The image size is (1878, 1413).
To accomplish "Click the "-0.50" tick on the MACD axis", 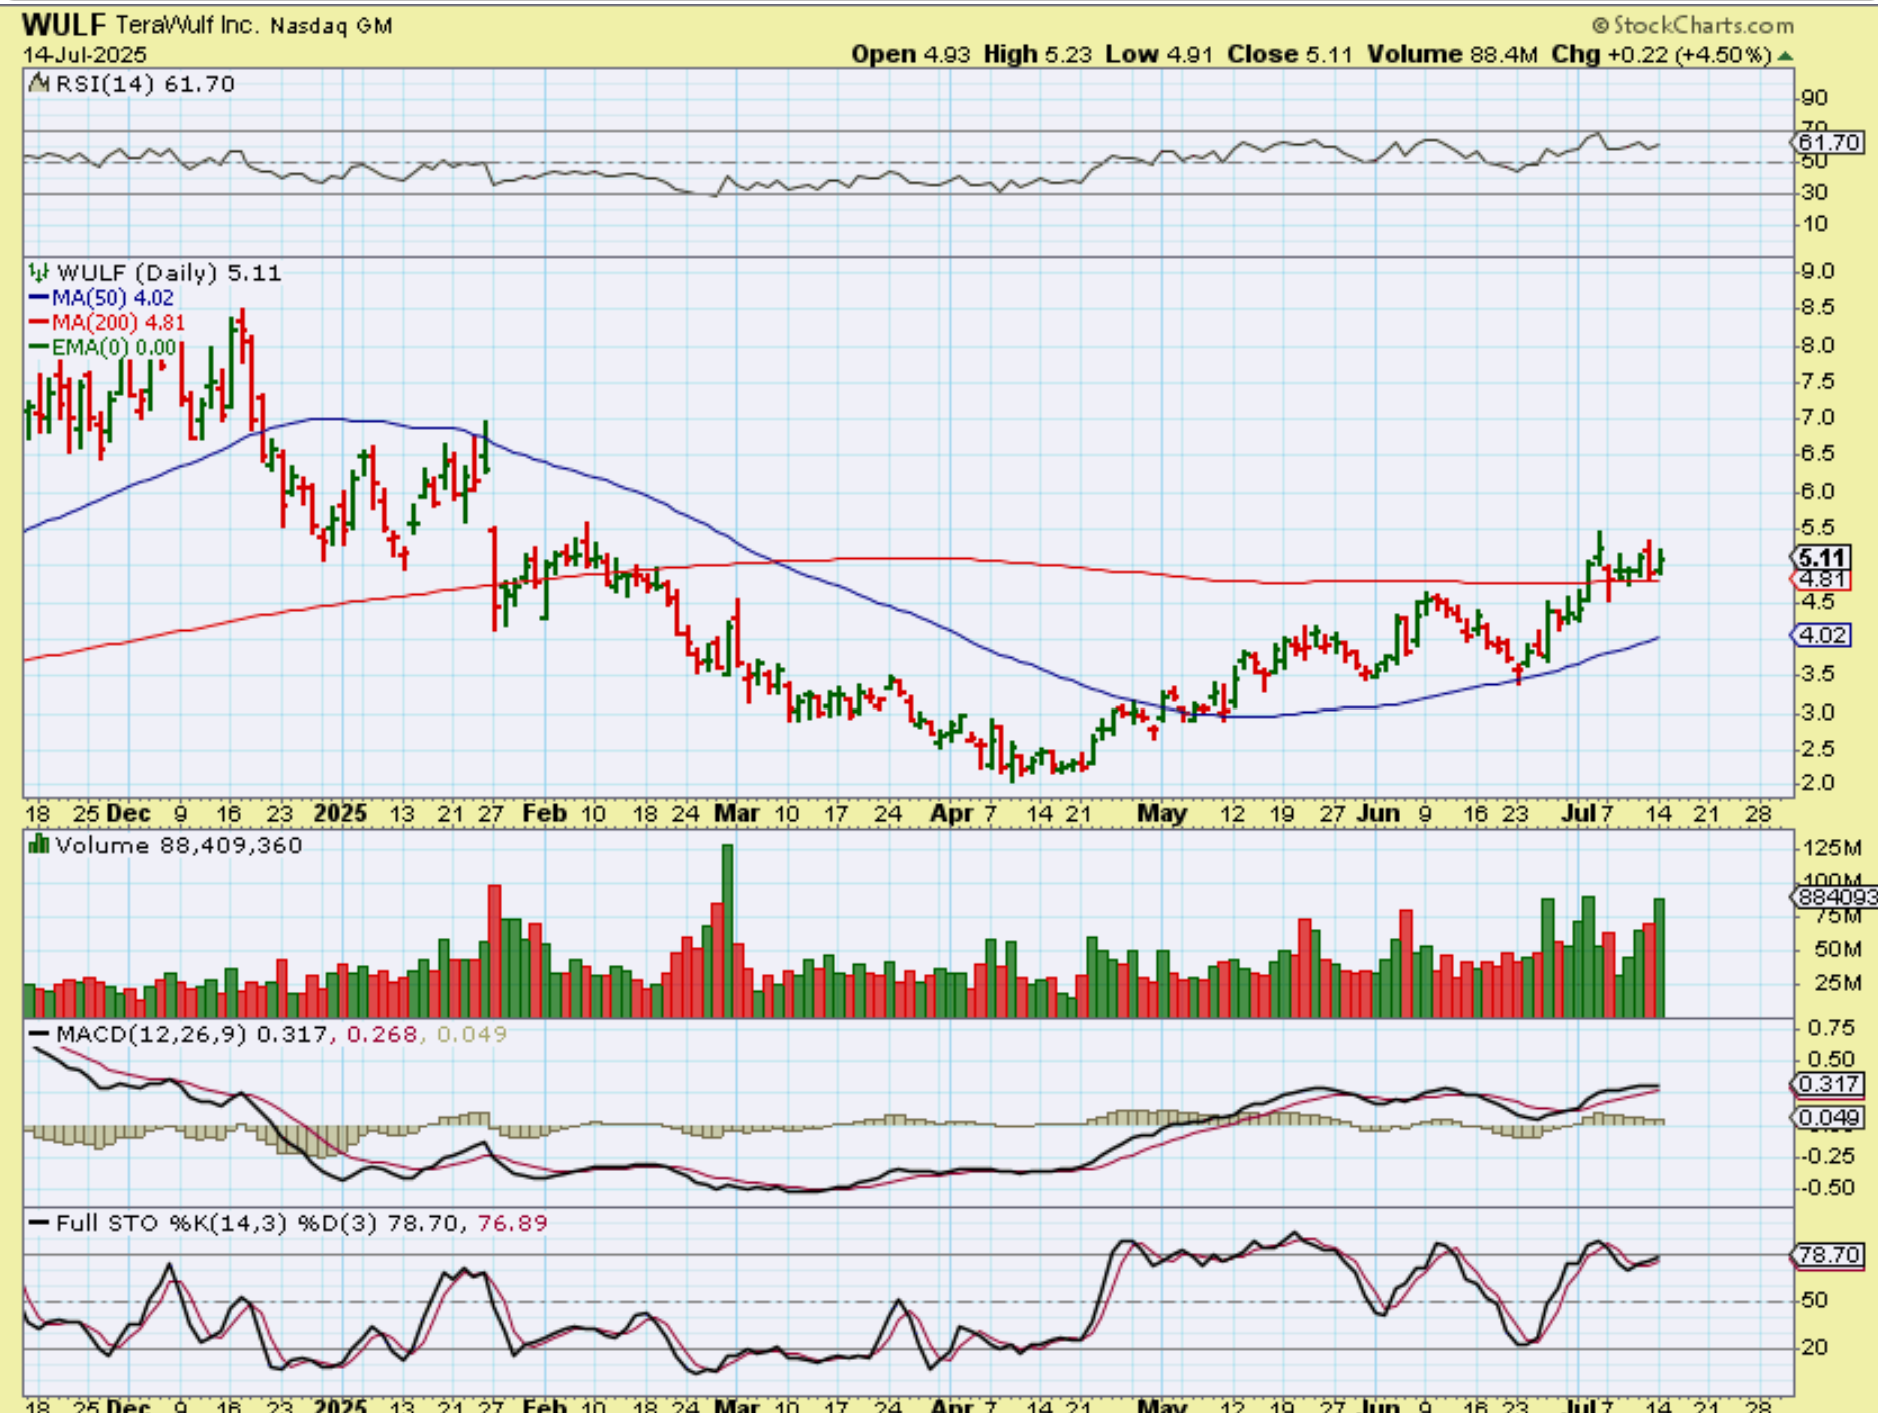I will pyautogui.click(x=1827, y=1188).
